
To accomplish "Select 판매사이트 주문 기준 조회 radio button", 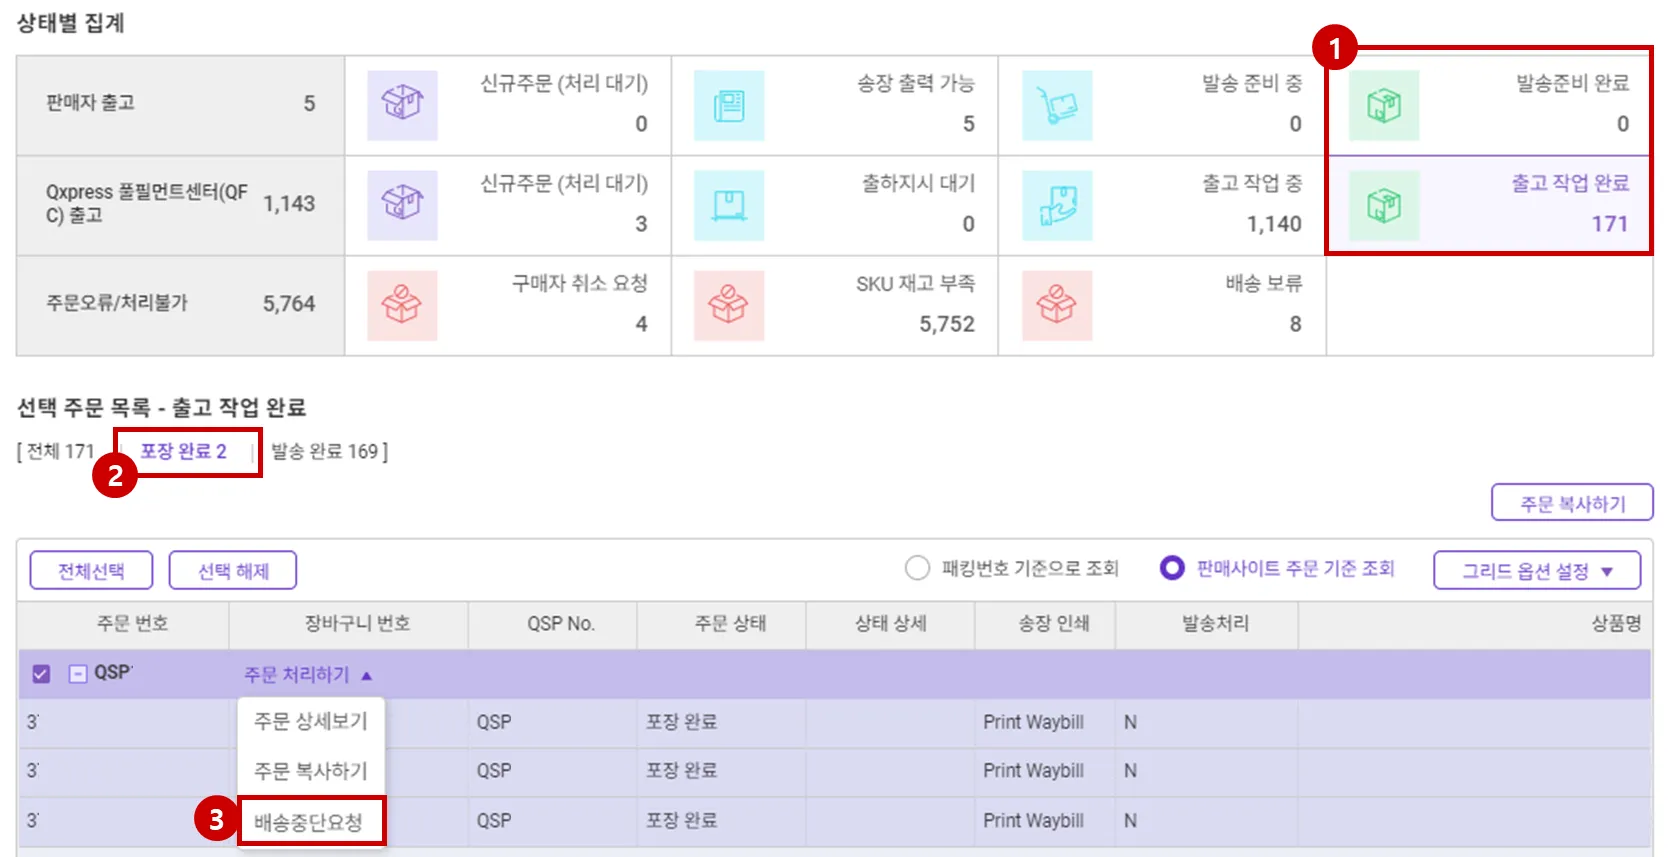I will pos(1172,568).
